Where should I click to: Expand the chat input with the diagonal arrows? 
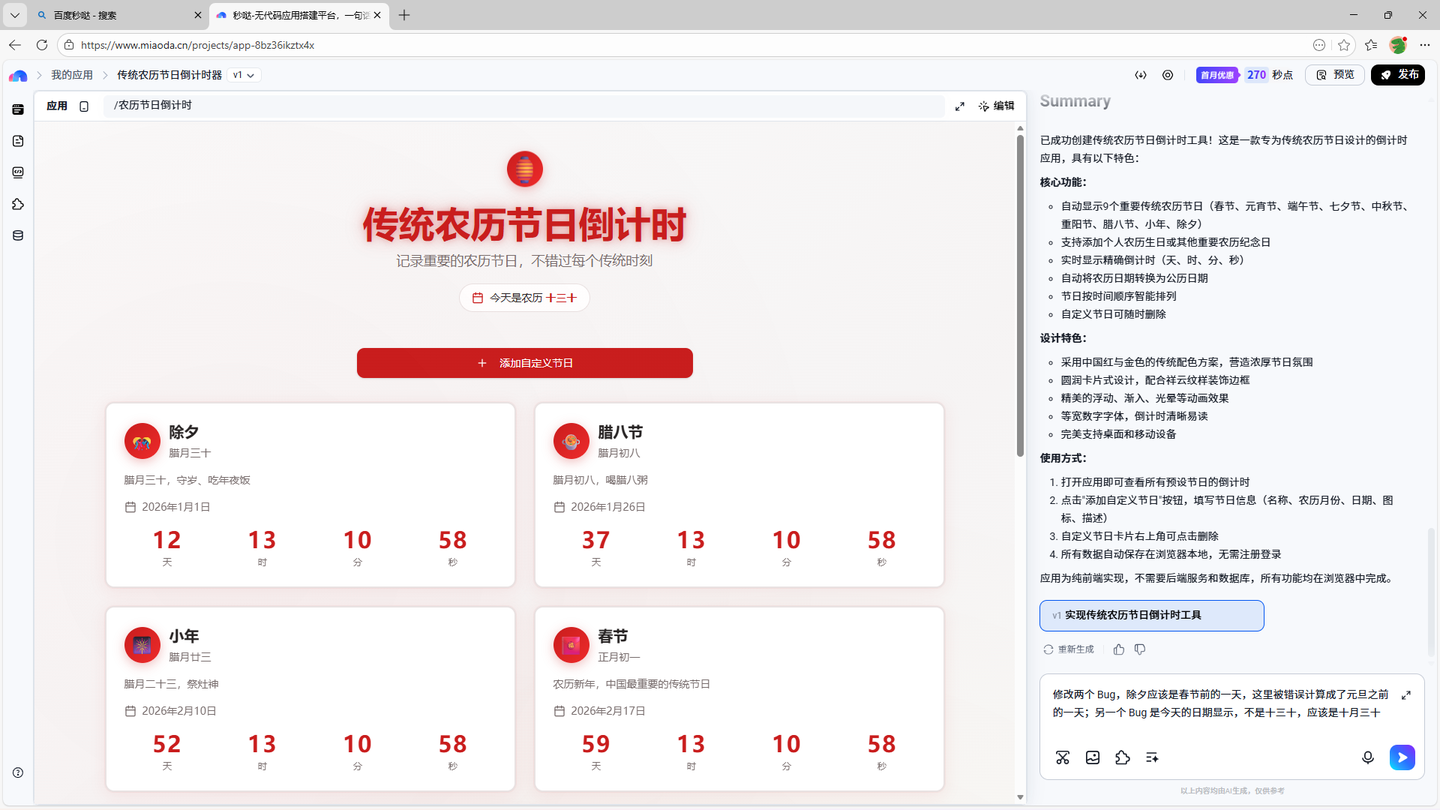1406,694
